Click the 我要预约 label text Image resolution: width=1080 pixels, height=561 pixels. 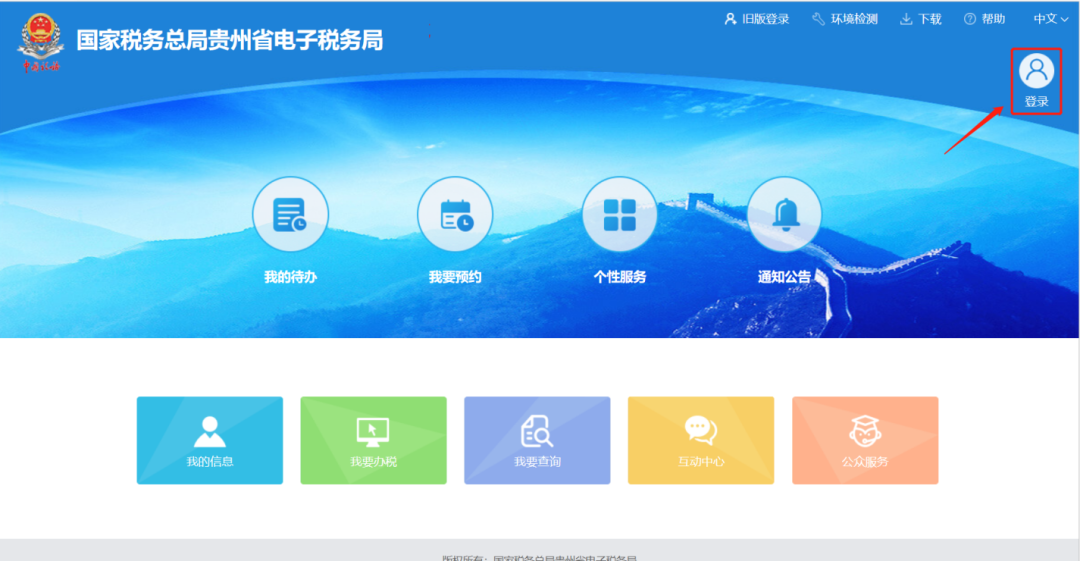(x=455, y=277)
